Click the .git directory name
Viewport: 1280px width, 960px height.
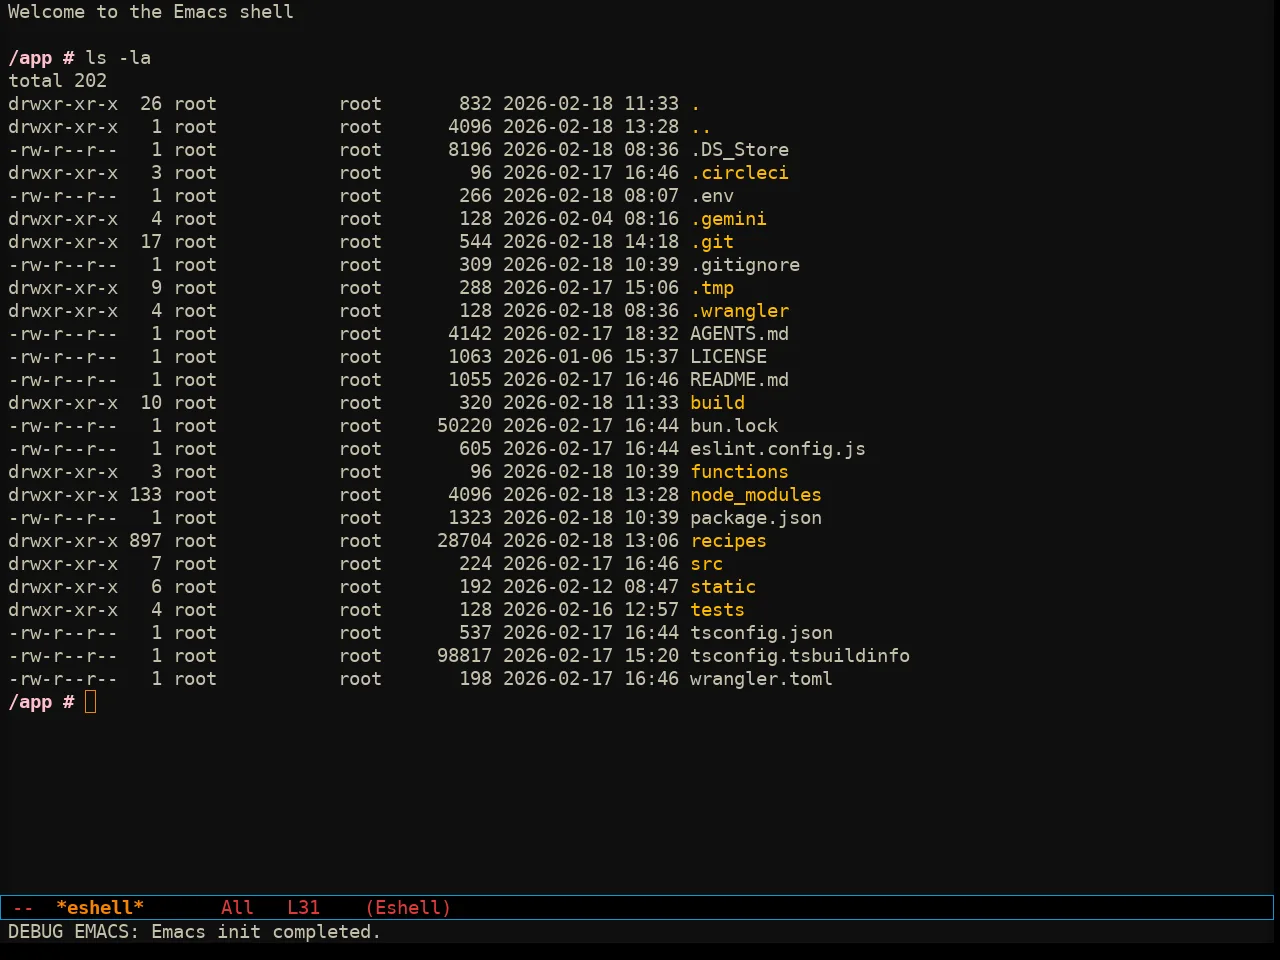pyautogui.click(x=713, y=242)
